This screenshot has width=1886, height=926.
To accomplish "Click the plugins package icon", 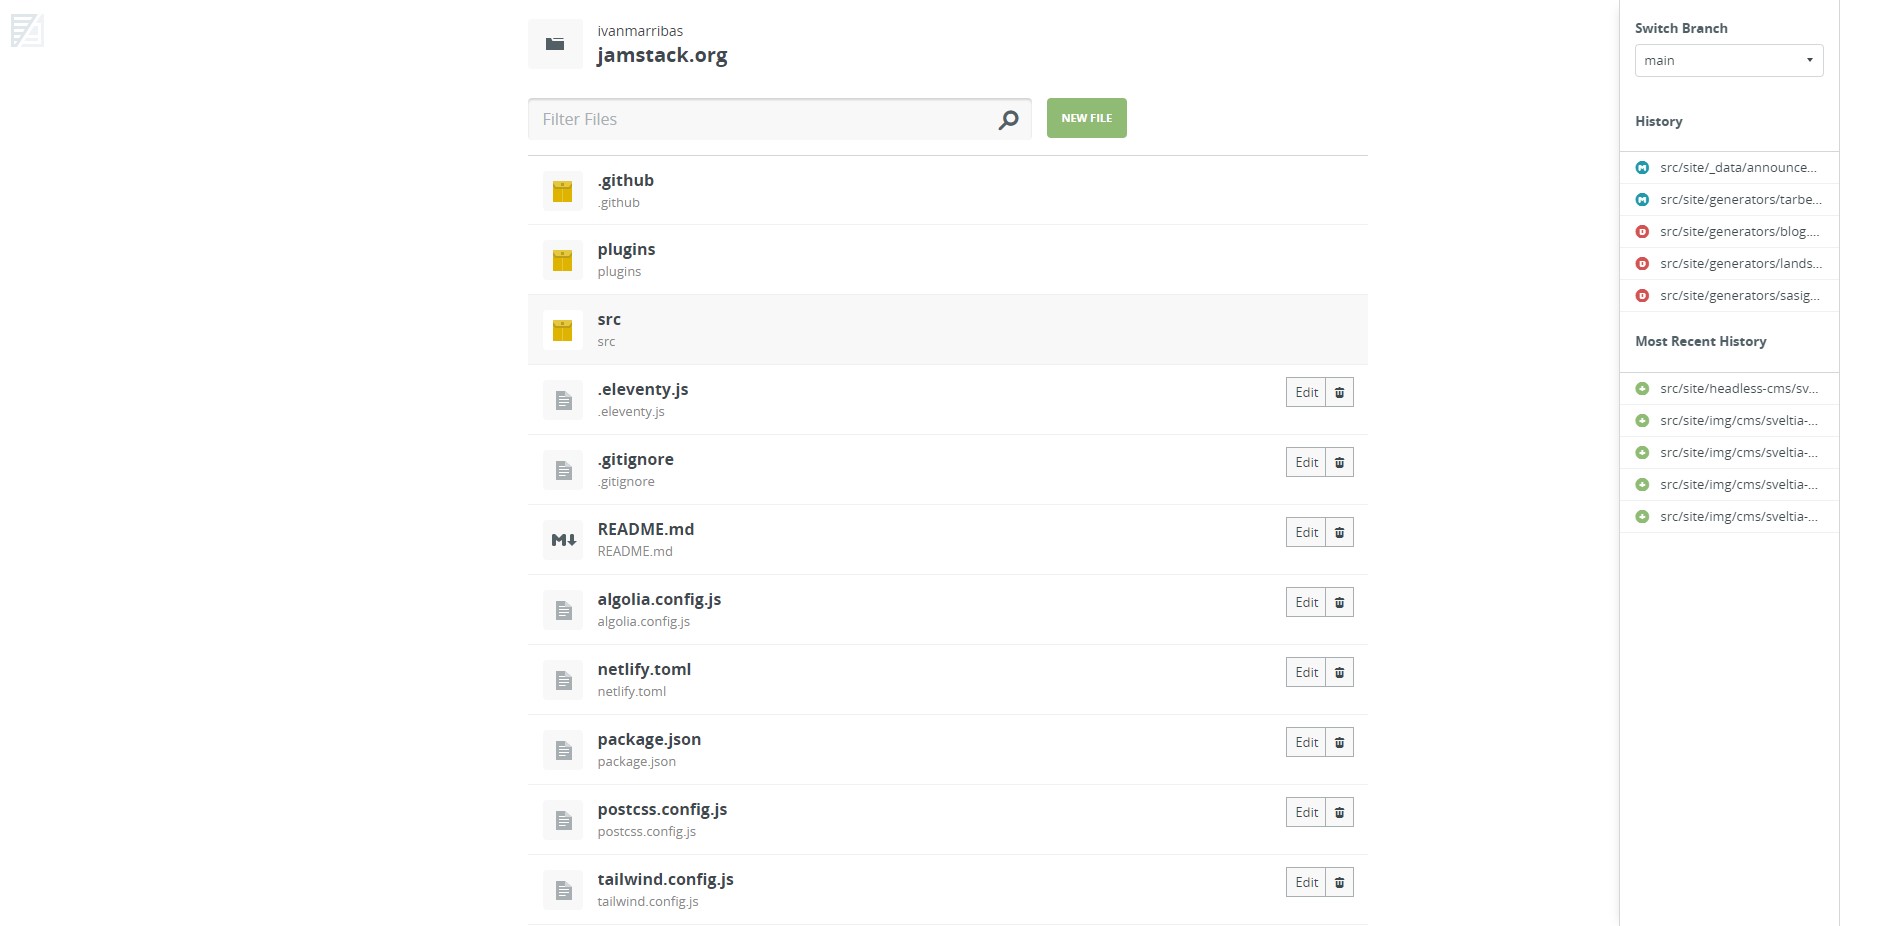I will coord(562,259).
